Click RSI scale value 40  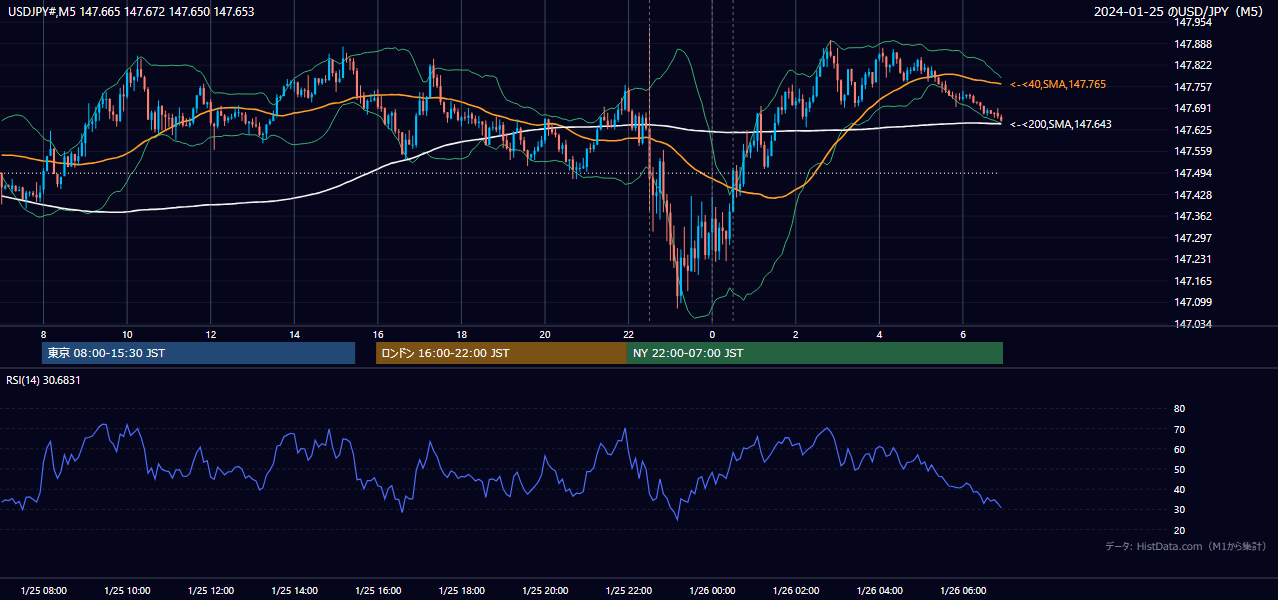point(1179,490)
